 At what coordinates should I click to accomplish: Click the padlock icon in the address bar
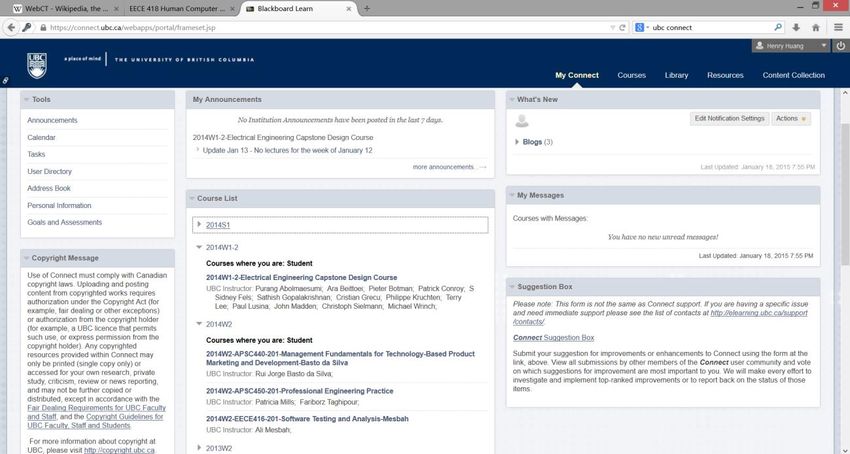(43, 27)
